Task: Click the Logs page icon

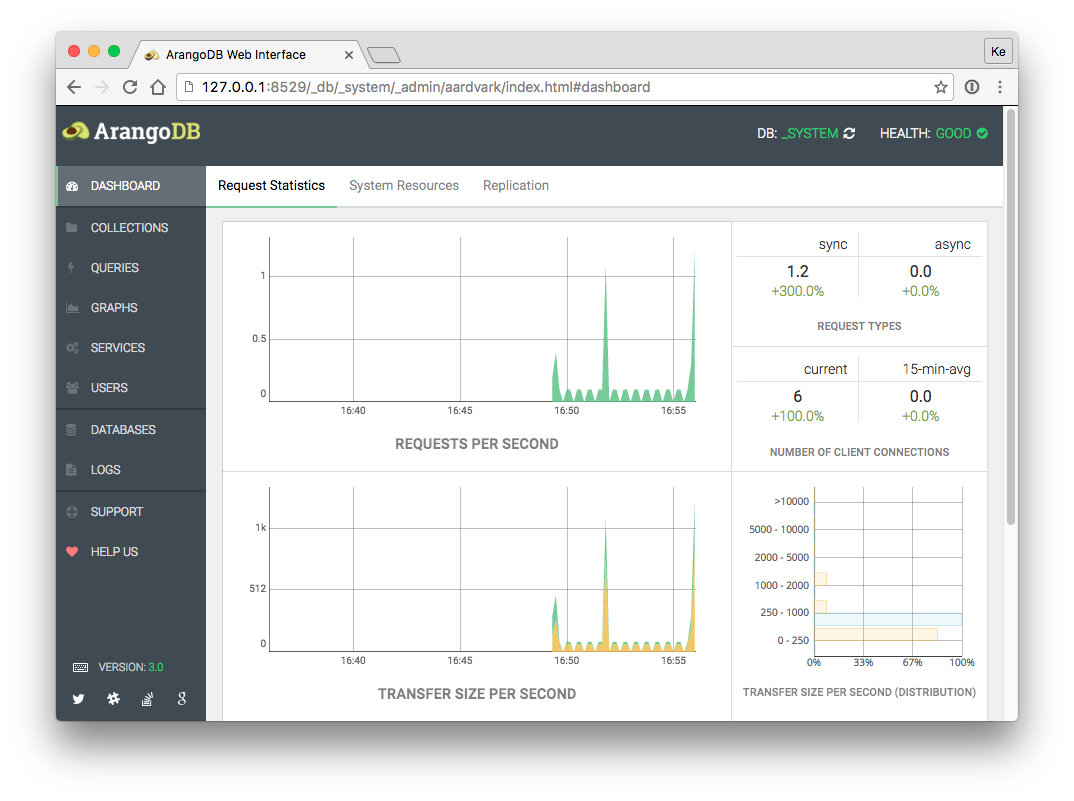Action: pos(72,469)
